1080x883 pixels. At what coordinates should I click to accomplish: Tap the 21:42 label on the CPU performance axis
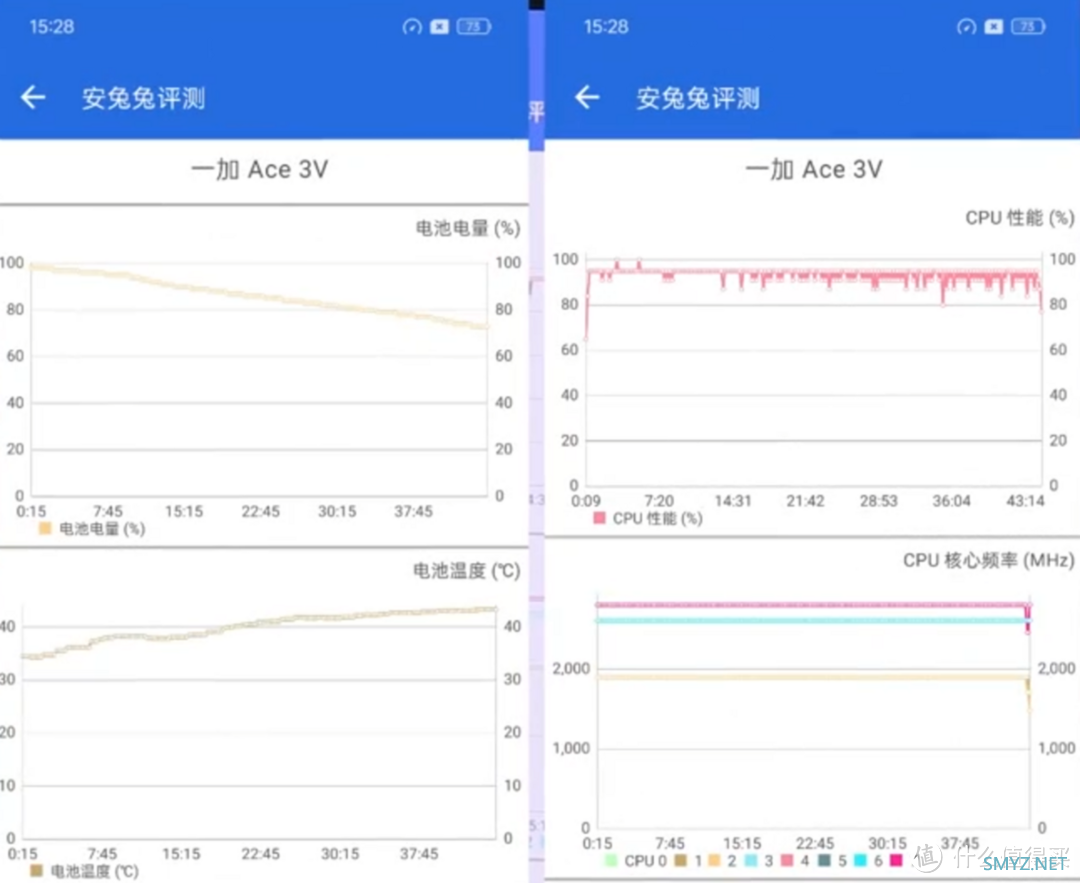pos(805,501)
